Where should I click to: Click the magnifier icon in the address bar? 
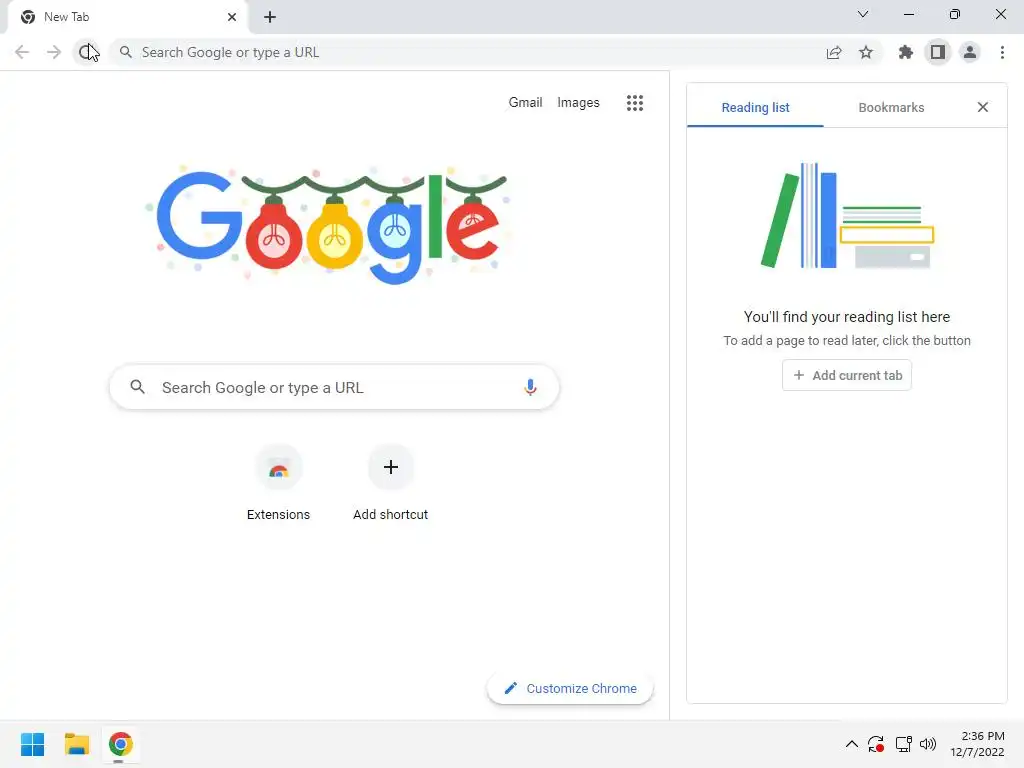point(125,52)
